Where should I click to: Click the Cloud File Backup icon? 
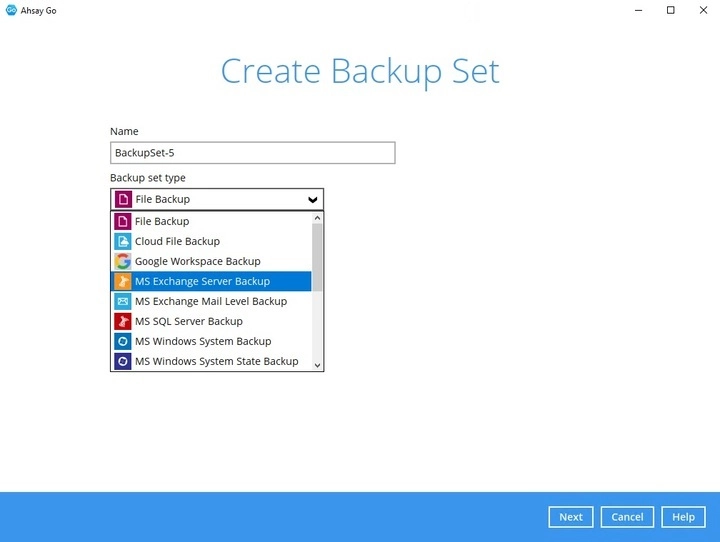pyautogui.click(x=123, y=241)
